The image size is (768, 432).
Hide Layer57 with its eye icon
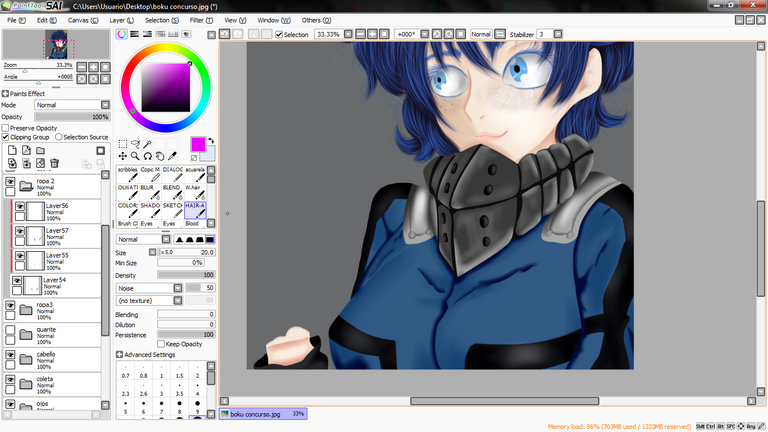[x=20, y=231]
